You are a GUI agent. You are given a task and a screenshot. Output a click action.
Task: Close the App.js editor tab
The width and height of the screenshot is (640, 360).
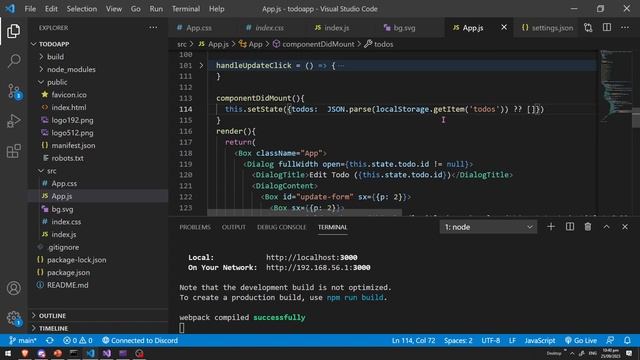click(504, 27)
